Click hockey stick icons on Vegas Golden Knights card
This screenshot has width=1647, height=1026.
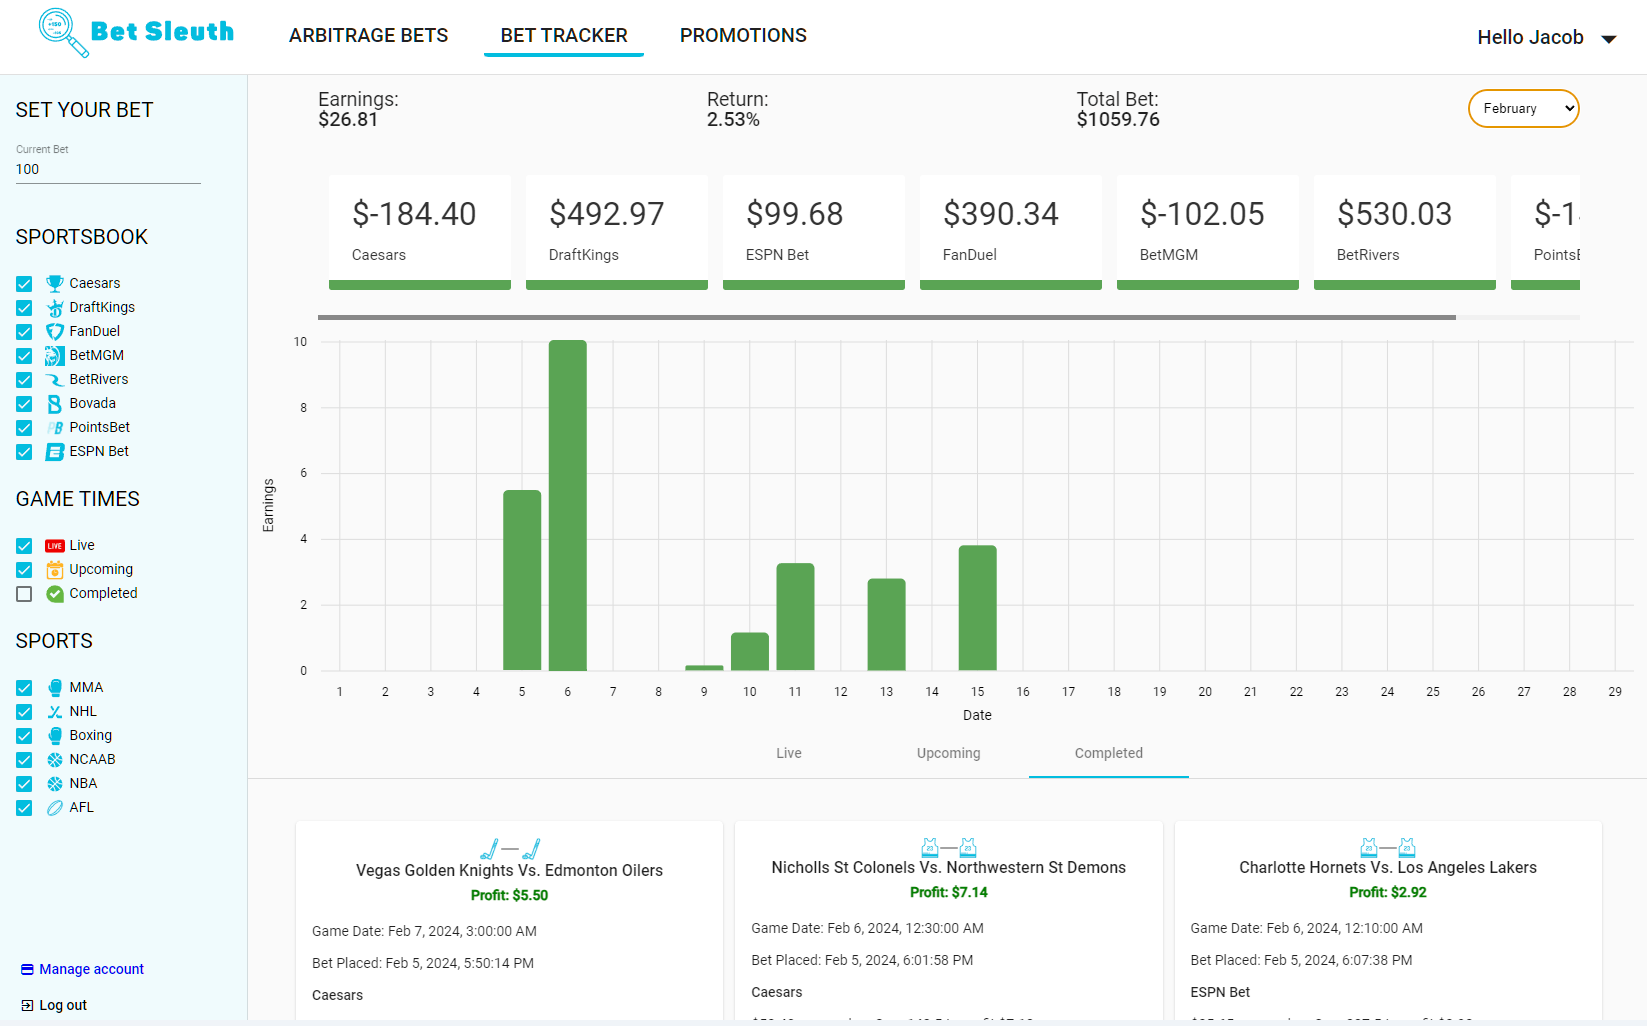(510, 849)
